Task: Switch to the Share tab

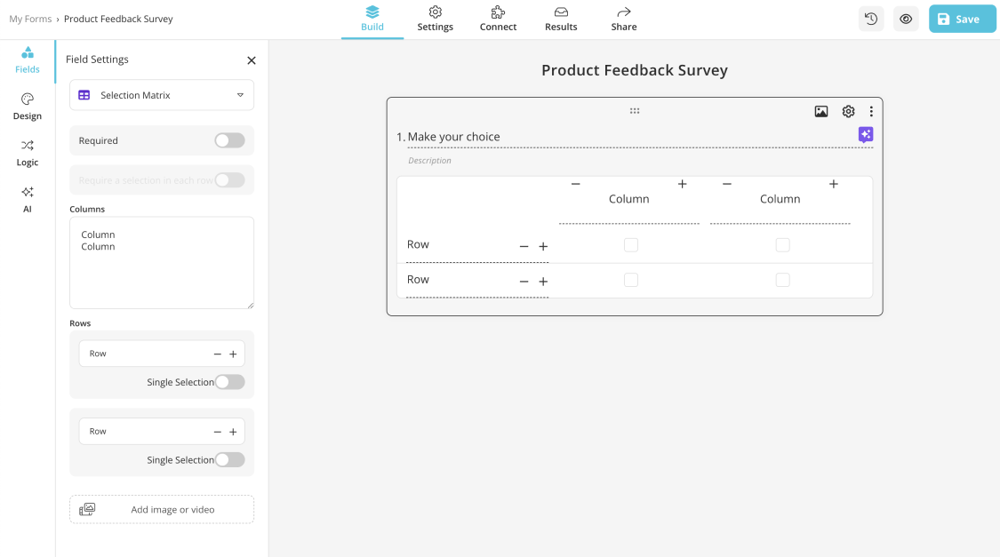Action: [x=624, y=19]
